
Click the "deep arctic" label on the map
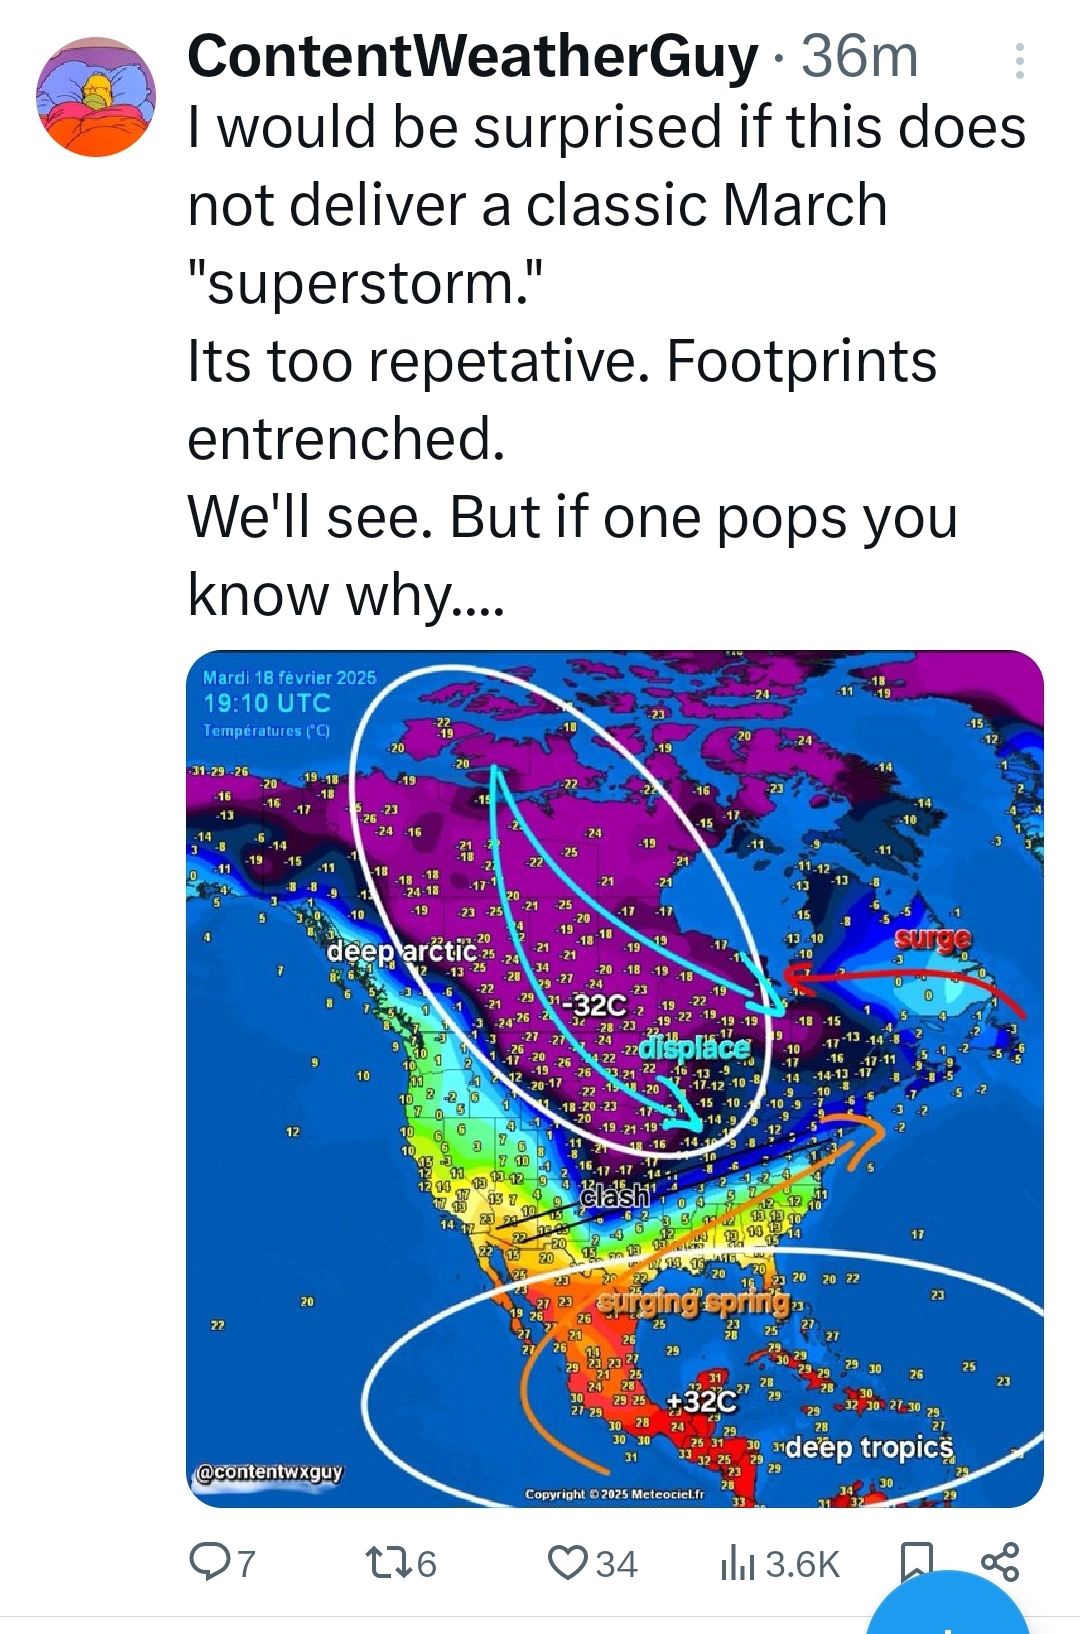402,952
